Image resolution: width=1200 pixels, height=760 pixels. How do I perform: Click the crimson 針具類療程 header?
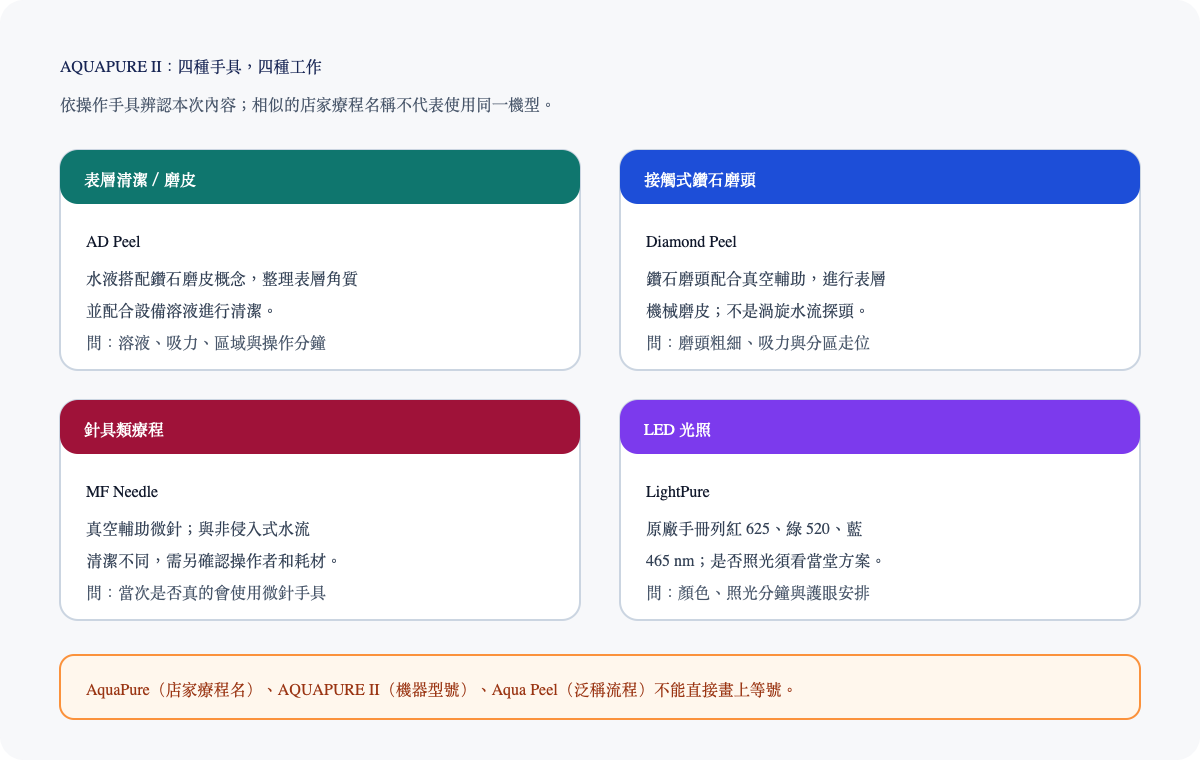tap(320, 428)
